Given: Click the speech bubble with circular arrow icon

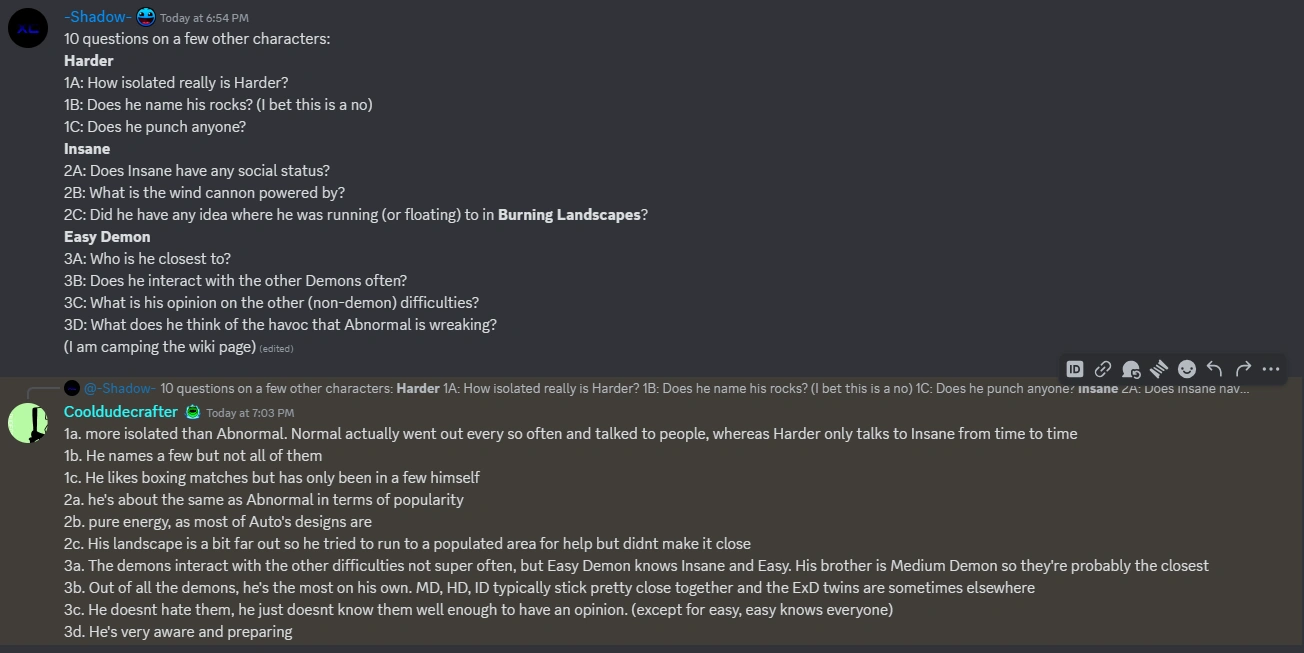Looking at the screenshot, I should [1131, 368].
